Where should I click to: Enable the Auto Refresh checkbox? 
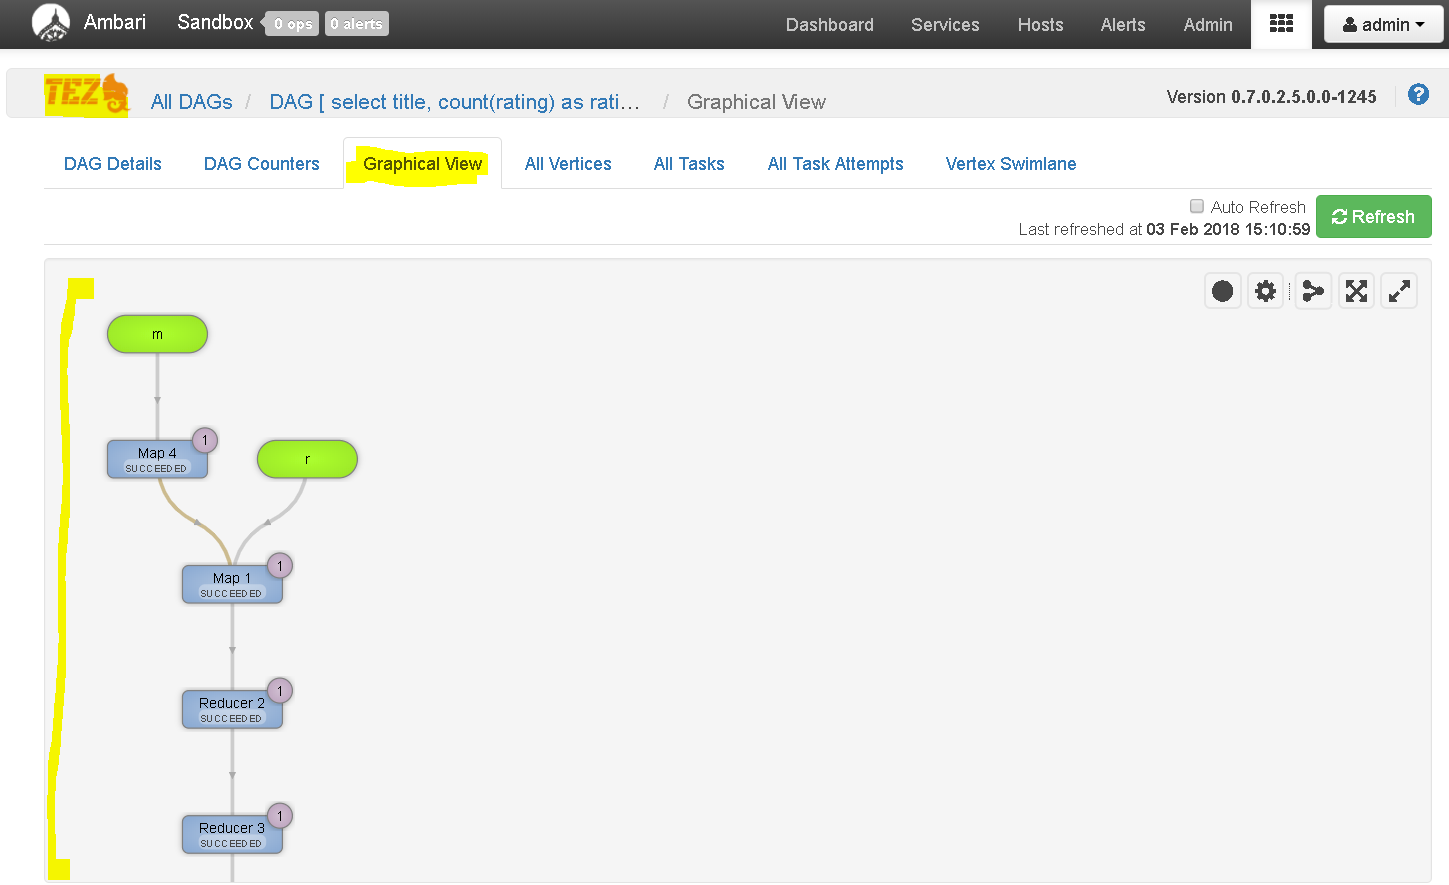coord(1197,206)
